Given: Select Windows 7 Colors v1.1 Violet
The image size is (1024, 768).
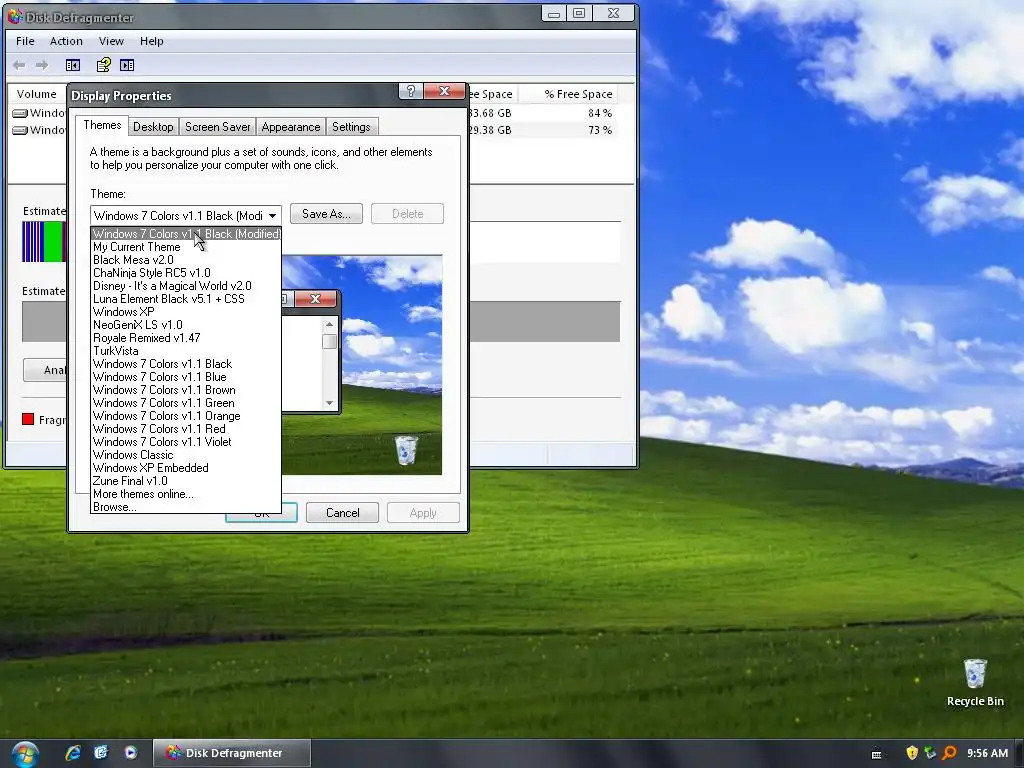Looking at the screenshot, I should coord(185,442).
